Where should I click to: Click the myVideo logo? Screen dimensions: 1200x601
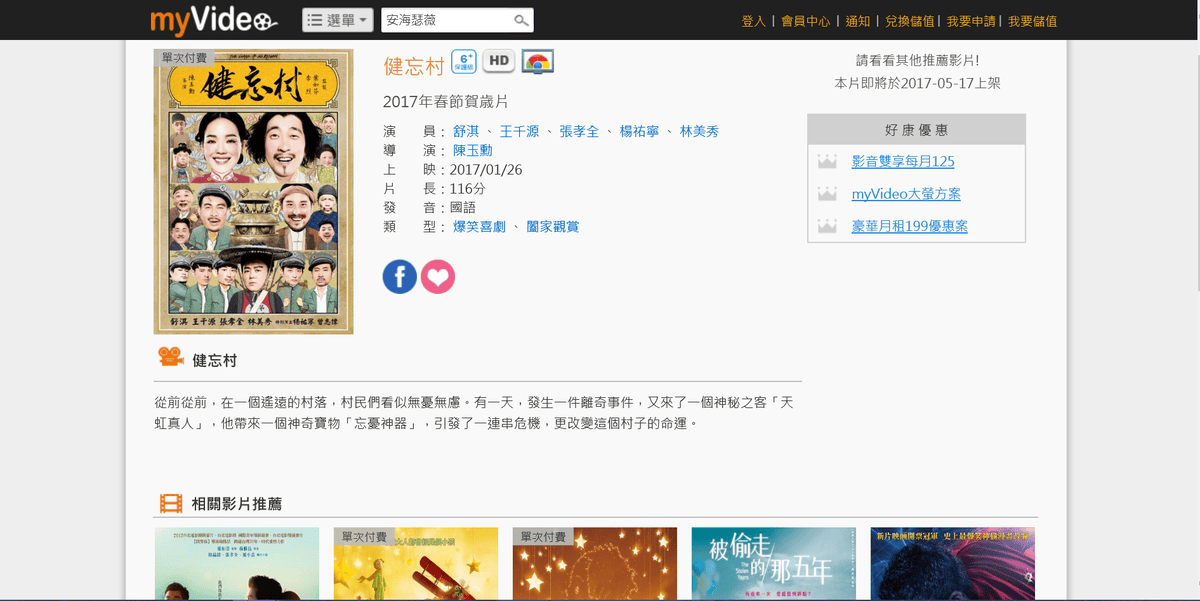click(x=213, y=20)
